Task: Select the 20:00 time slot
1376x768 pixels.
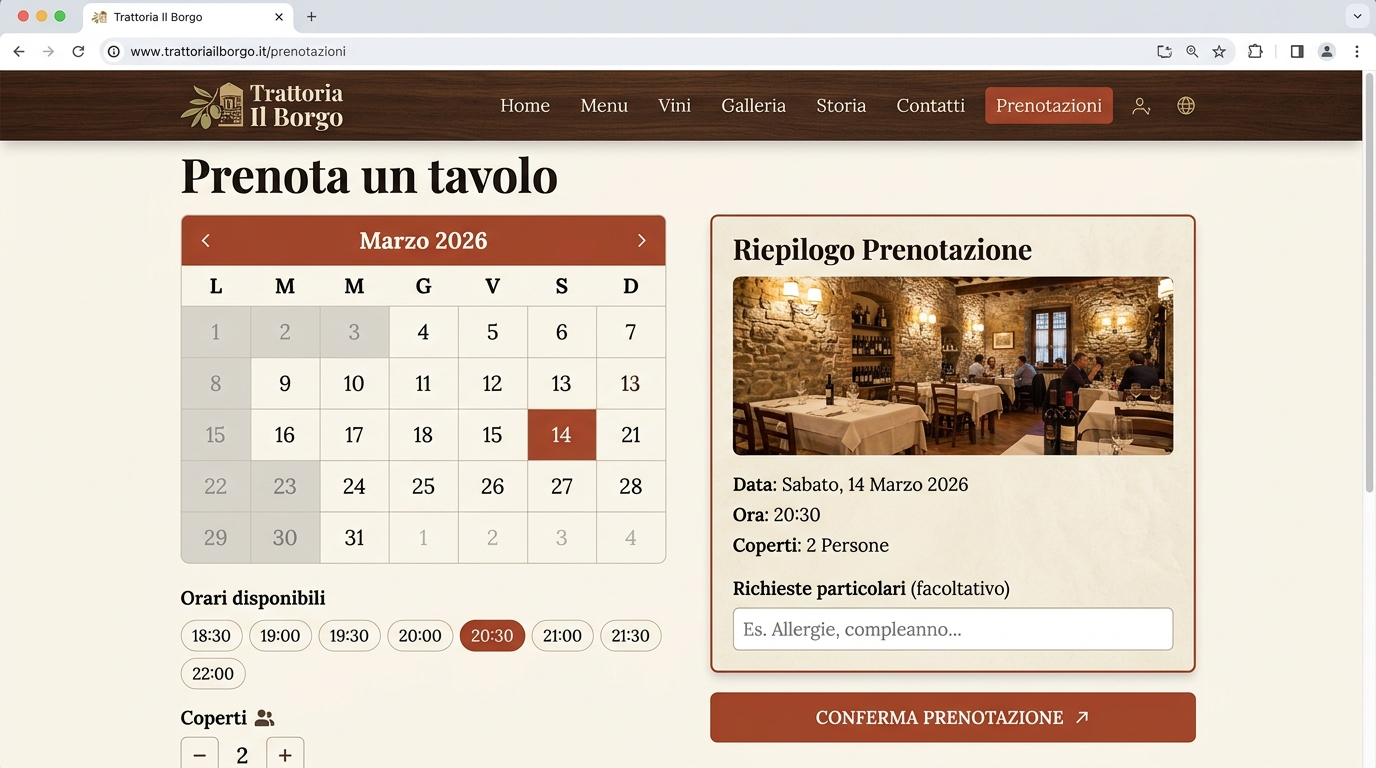Action: [420, 636]
